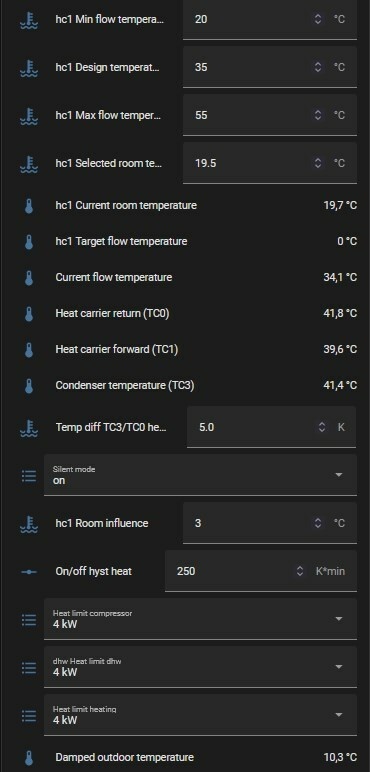Click the Temp diff TC3/TC0 value field
The width and height of the screenshot is (370, 772).
coord(271,427)
